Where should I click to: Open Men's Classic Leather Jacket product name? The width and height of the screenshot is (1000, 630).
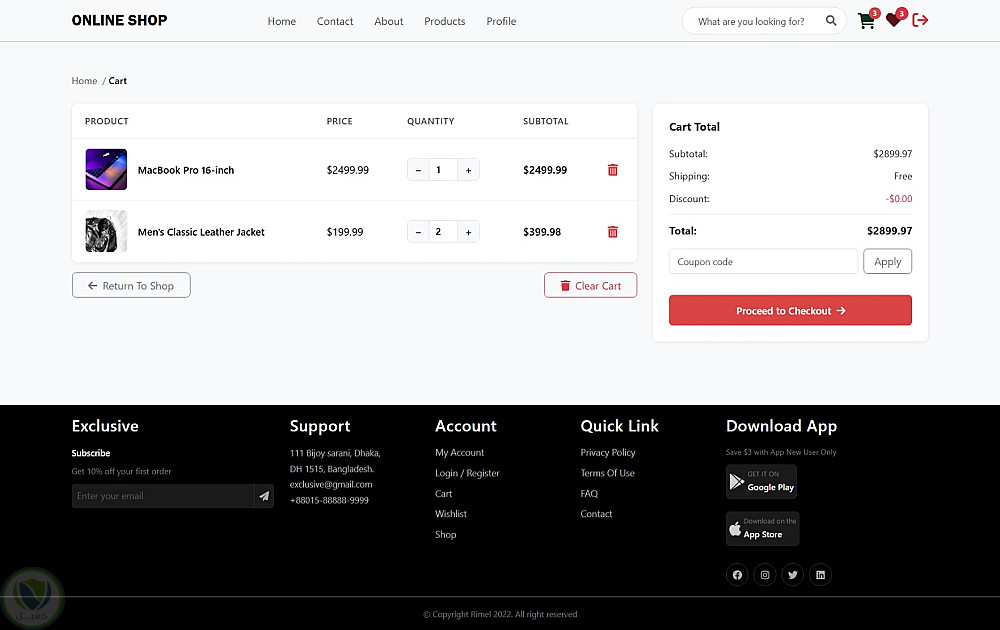[201, 232]
